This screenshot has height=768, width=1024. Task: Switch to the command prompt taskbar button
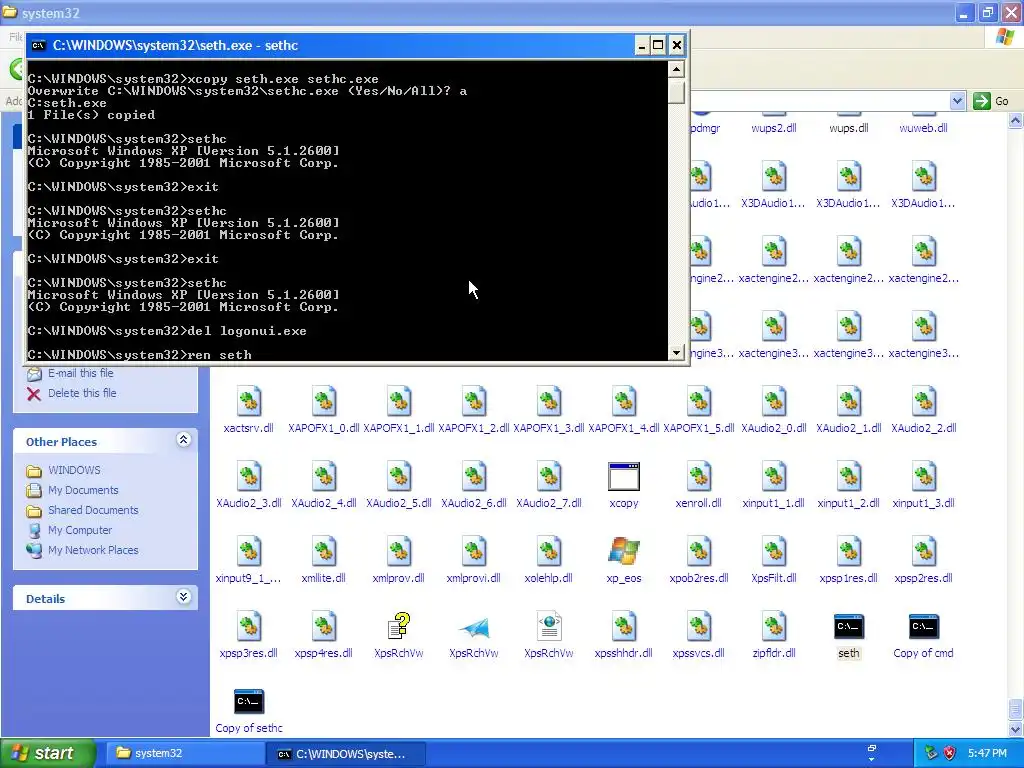pyautogui.click(x=346, y=754)
